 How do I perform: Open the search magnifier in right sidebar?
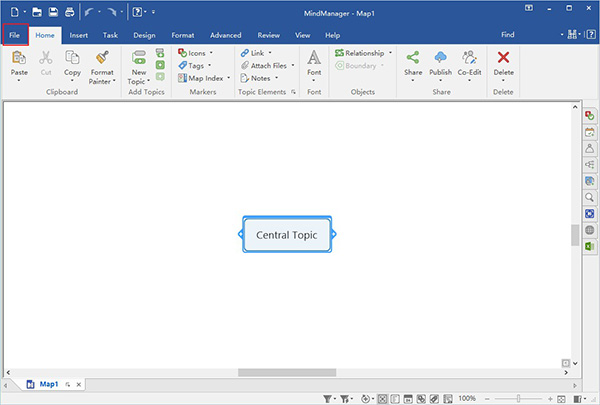click(x=589, y=198)
